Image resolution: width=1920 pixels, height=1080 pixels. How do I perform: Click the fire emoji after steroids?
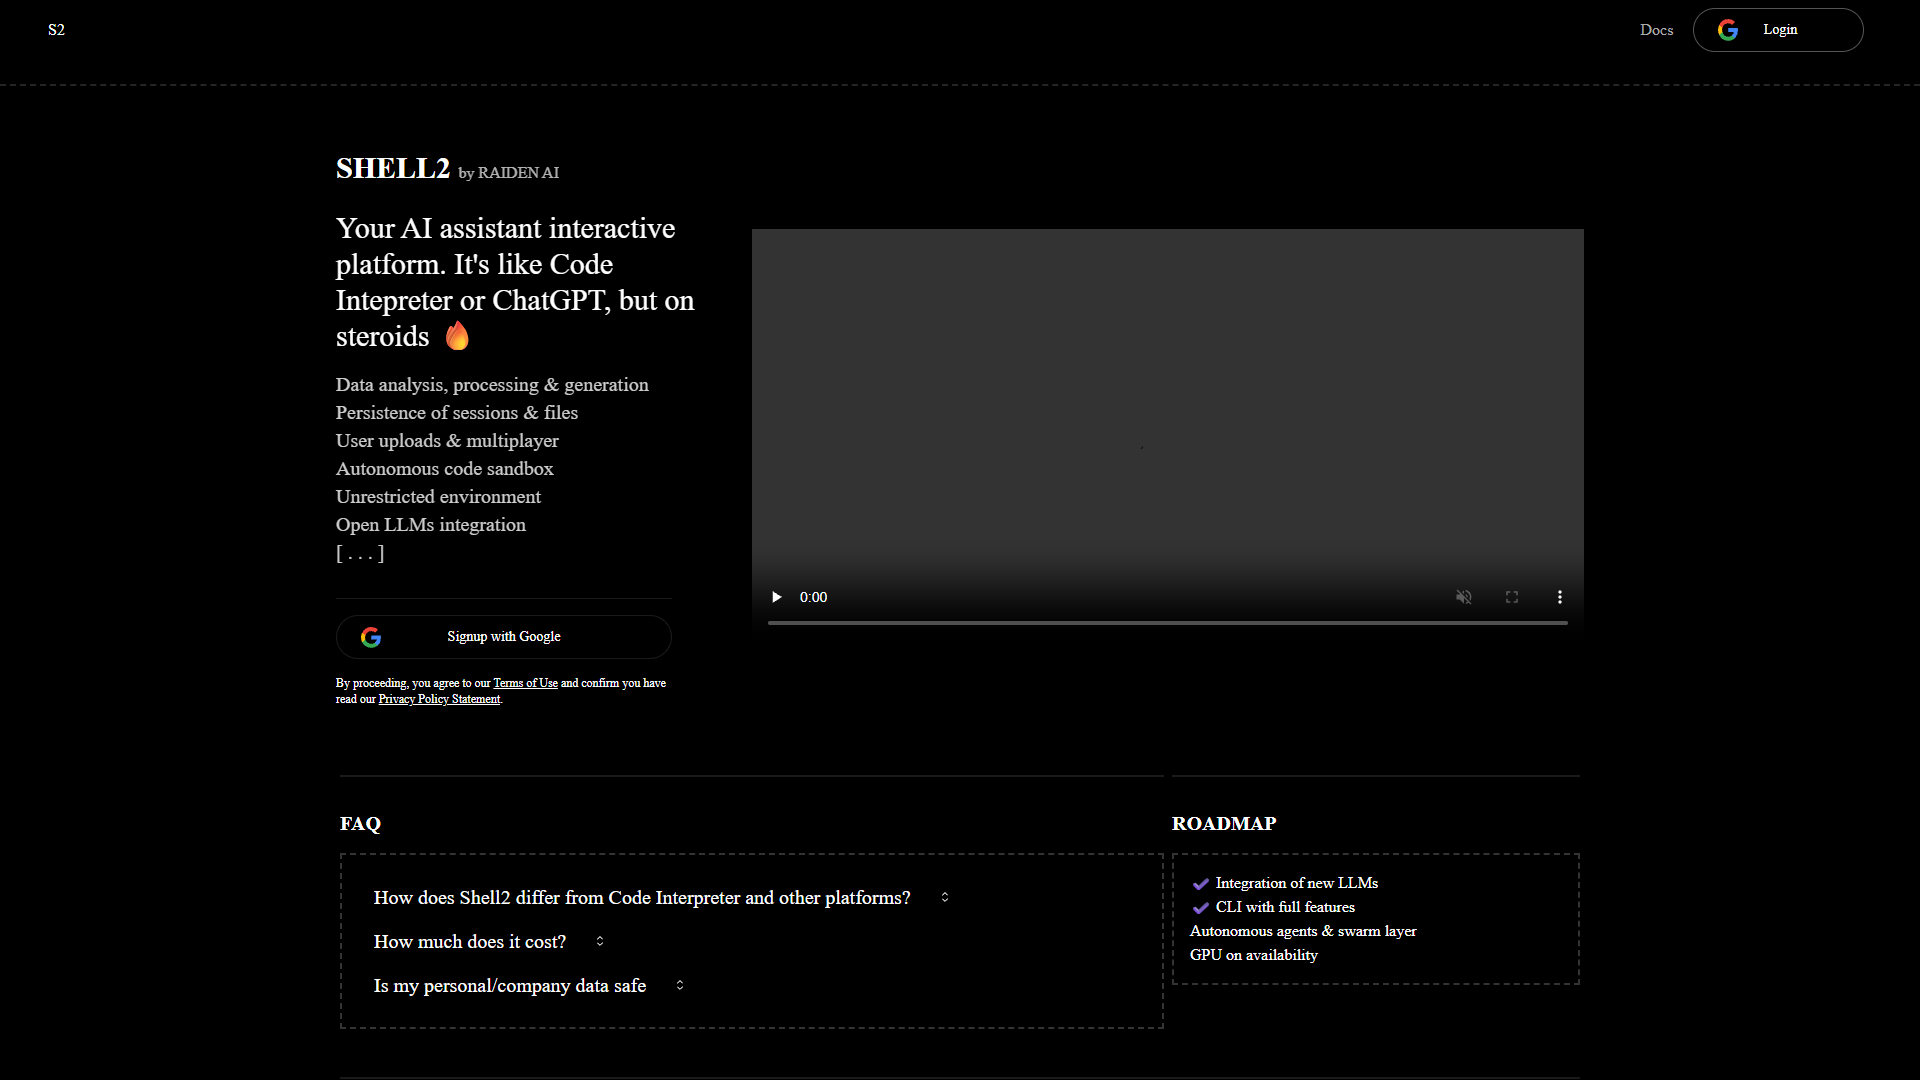(x=457, y=336)
